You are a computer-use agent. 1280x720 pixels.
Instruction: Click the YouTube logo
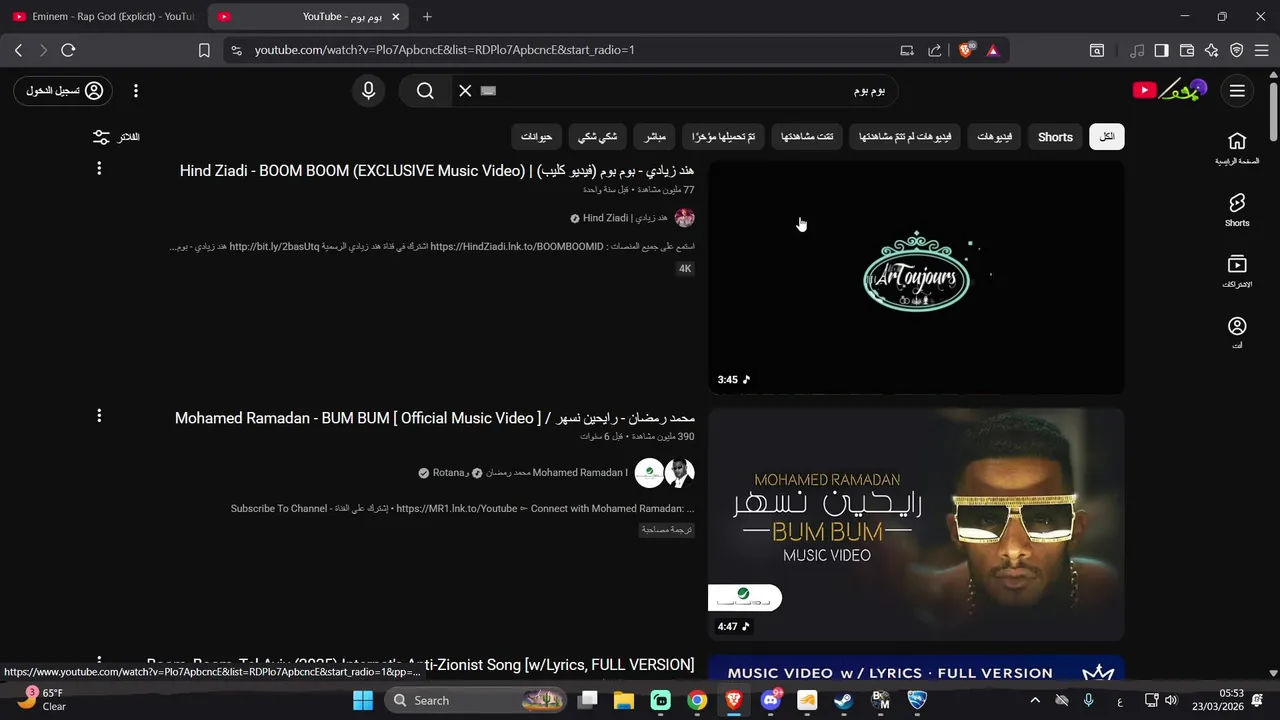[x=1170, y=90]
